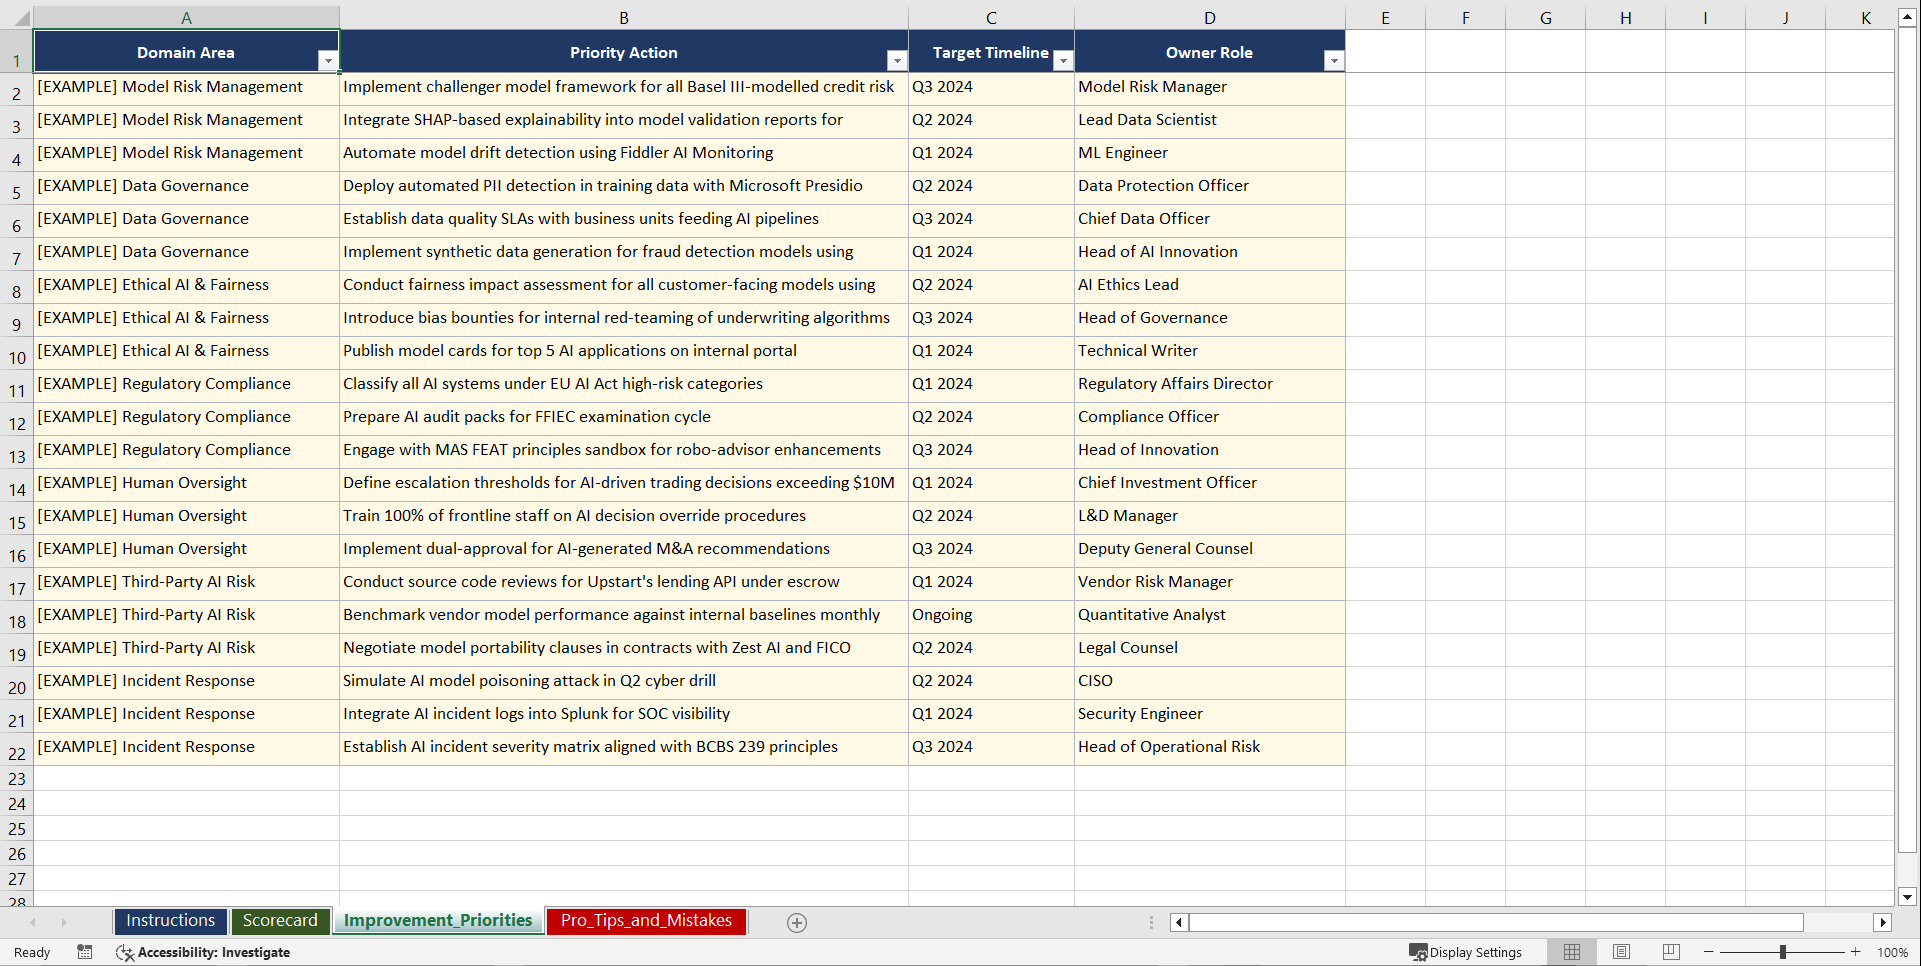Open Page Layout view from status bar
This screenshot has width=1921, height=966.
pos(1621,952)
